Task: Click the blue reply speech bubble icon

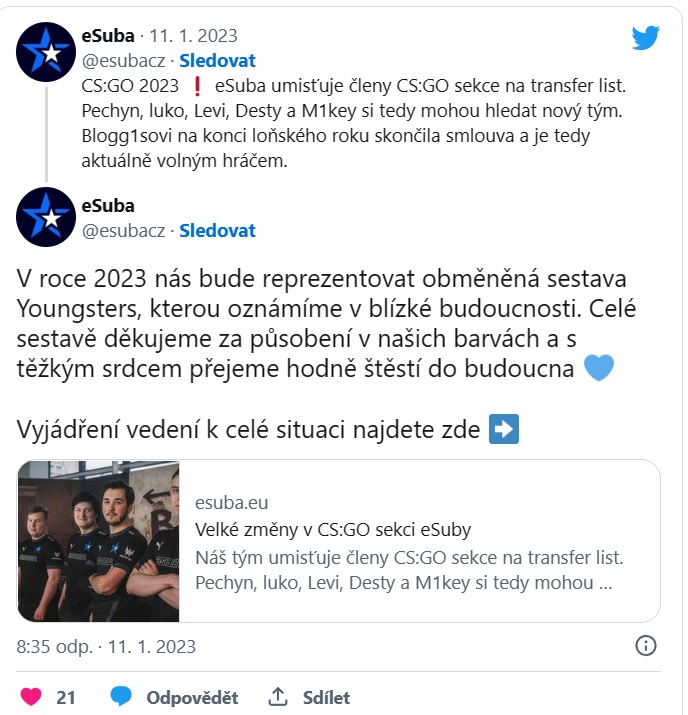Action: [x=121, y=696]
